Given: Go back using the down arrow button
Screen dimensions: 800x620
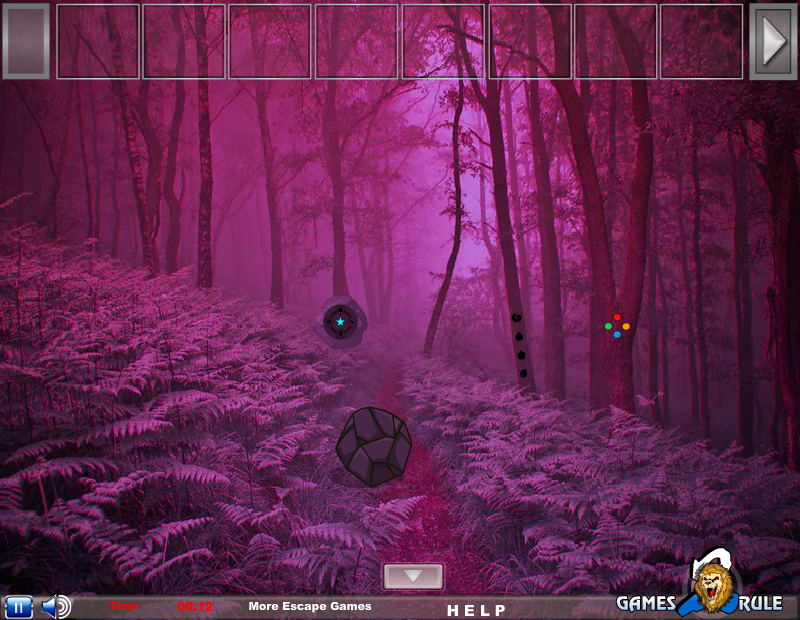Looking at the screenshot, I should click(x=413, y=576).
